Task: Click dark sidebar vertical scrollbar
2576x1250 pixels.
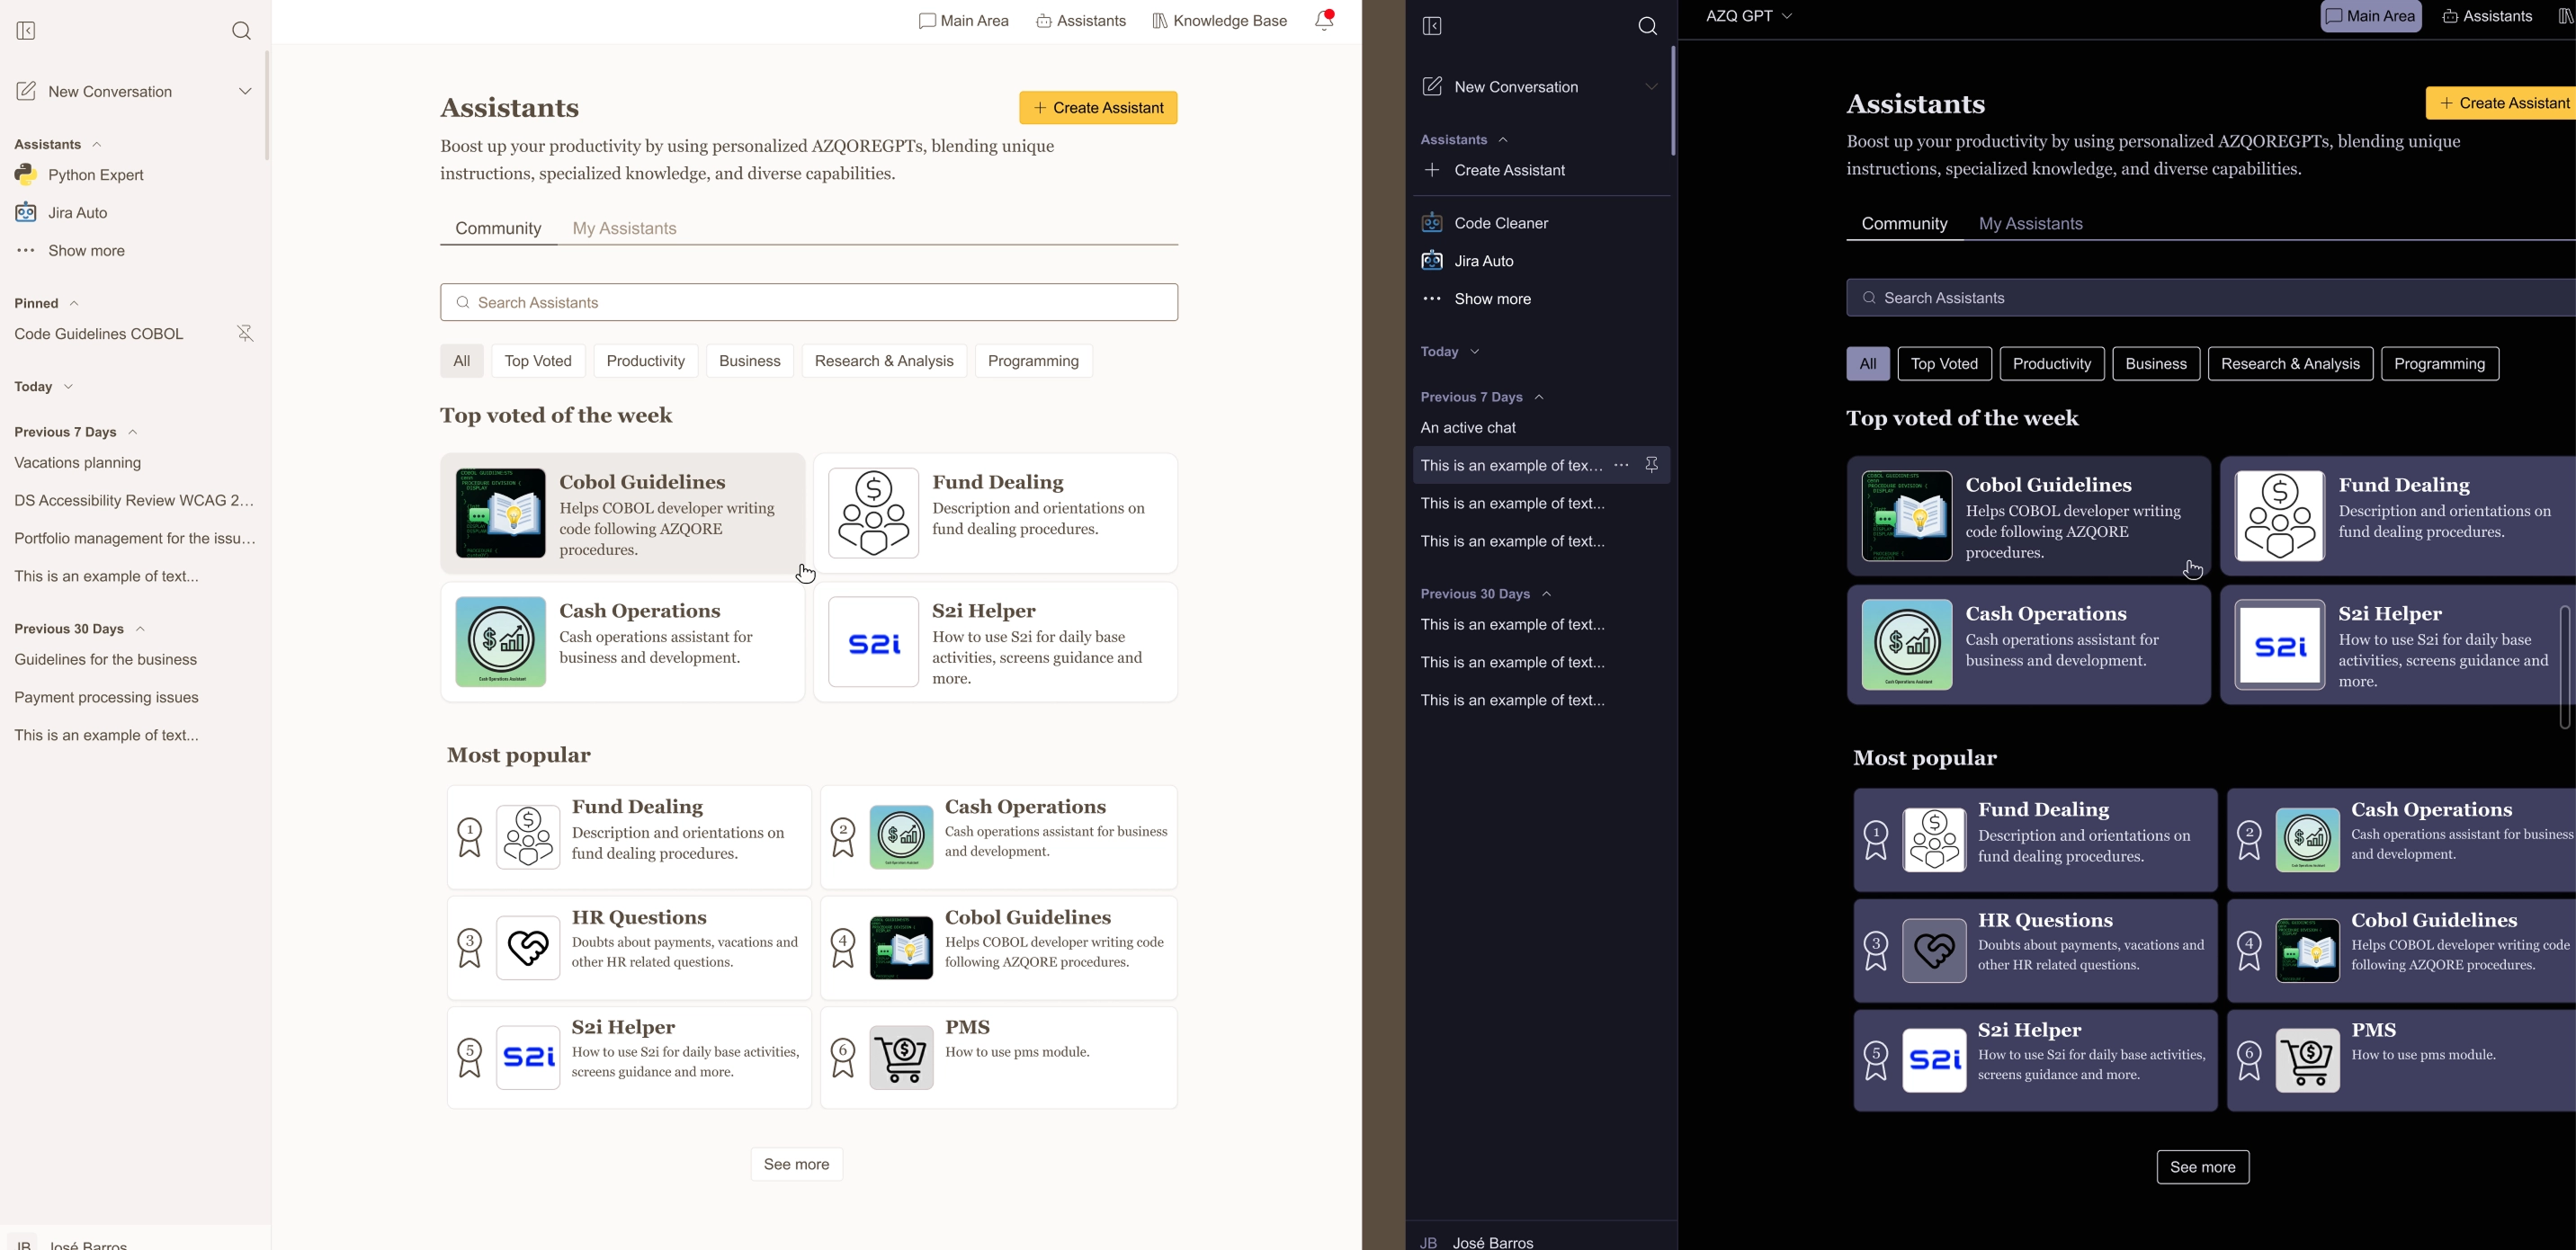Action: pyautogui.click(x=1673, y=101)
